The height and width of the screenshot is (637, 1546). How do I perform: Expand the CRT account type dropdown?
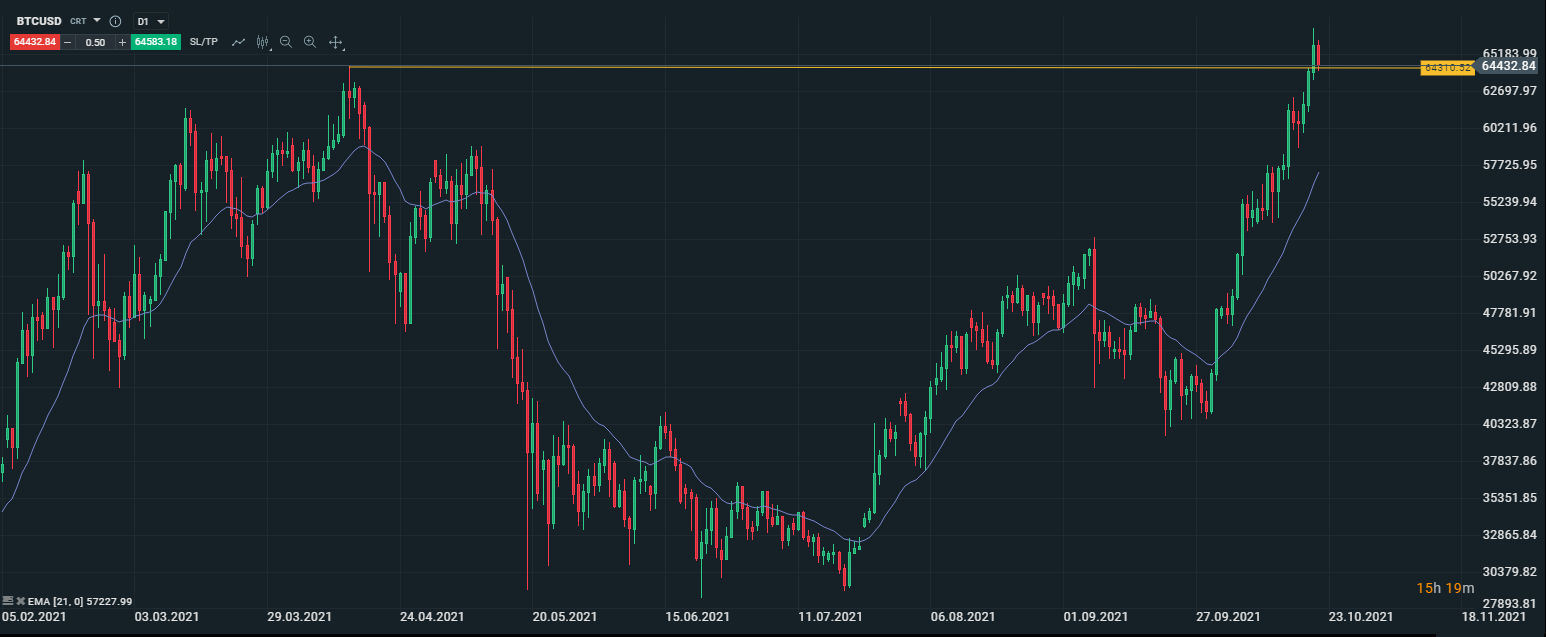97,20
